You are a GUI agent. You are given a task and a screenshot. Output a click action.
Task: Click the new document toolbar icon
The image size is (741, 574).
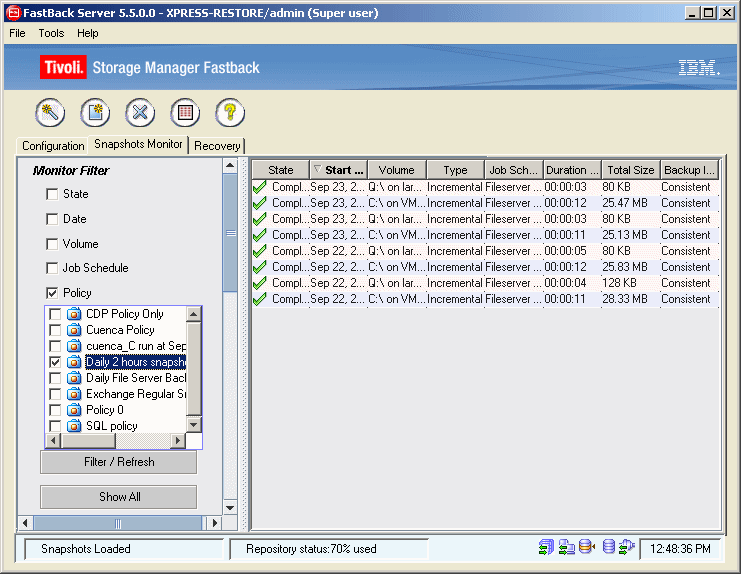coord(95,113)
